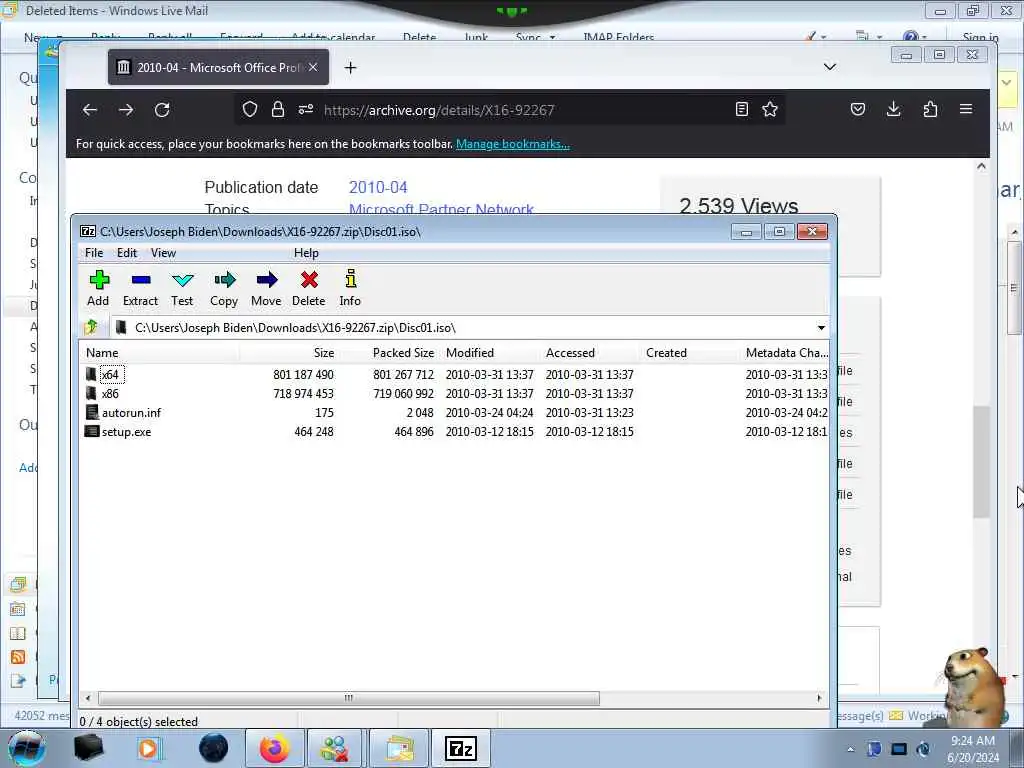1024x768 pixels.
Task: Click the Firefox page vertical scrollbar thumb
Action: (981, 462)
